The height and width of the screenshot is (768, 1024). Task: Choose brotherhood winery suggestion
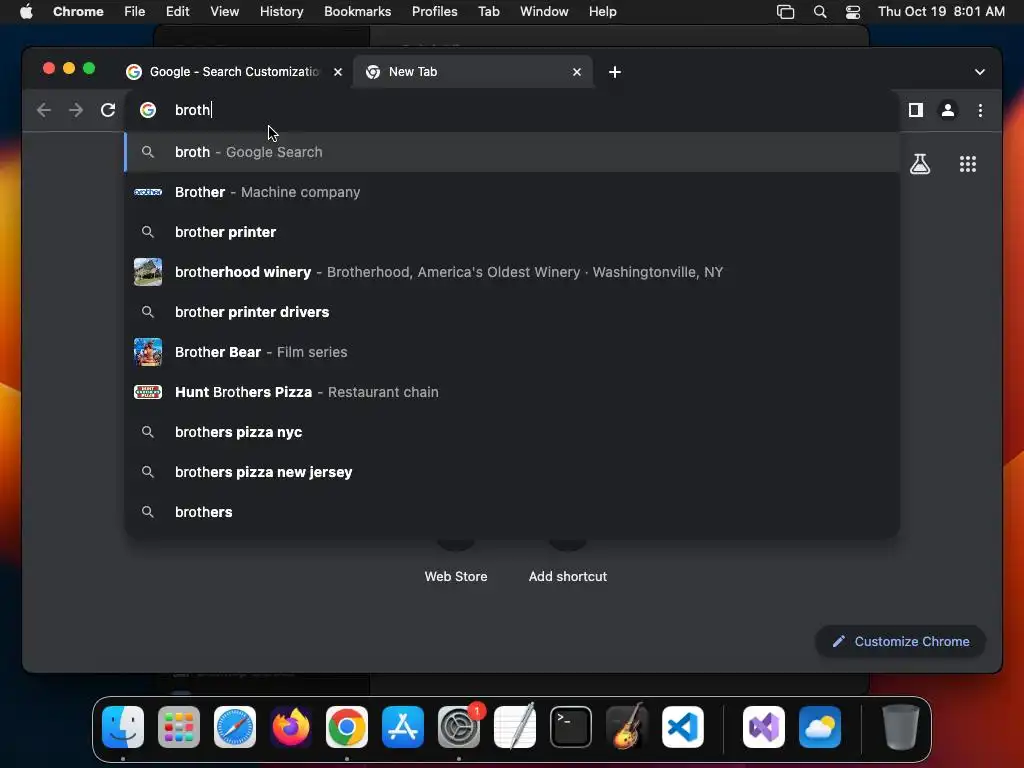coord(512,272)
